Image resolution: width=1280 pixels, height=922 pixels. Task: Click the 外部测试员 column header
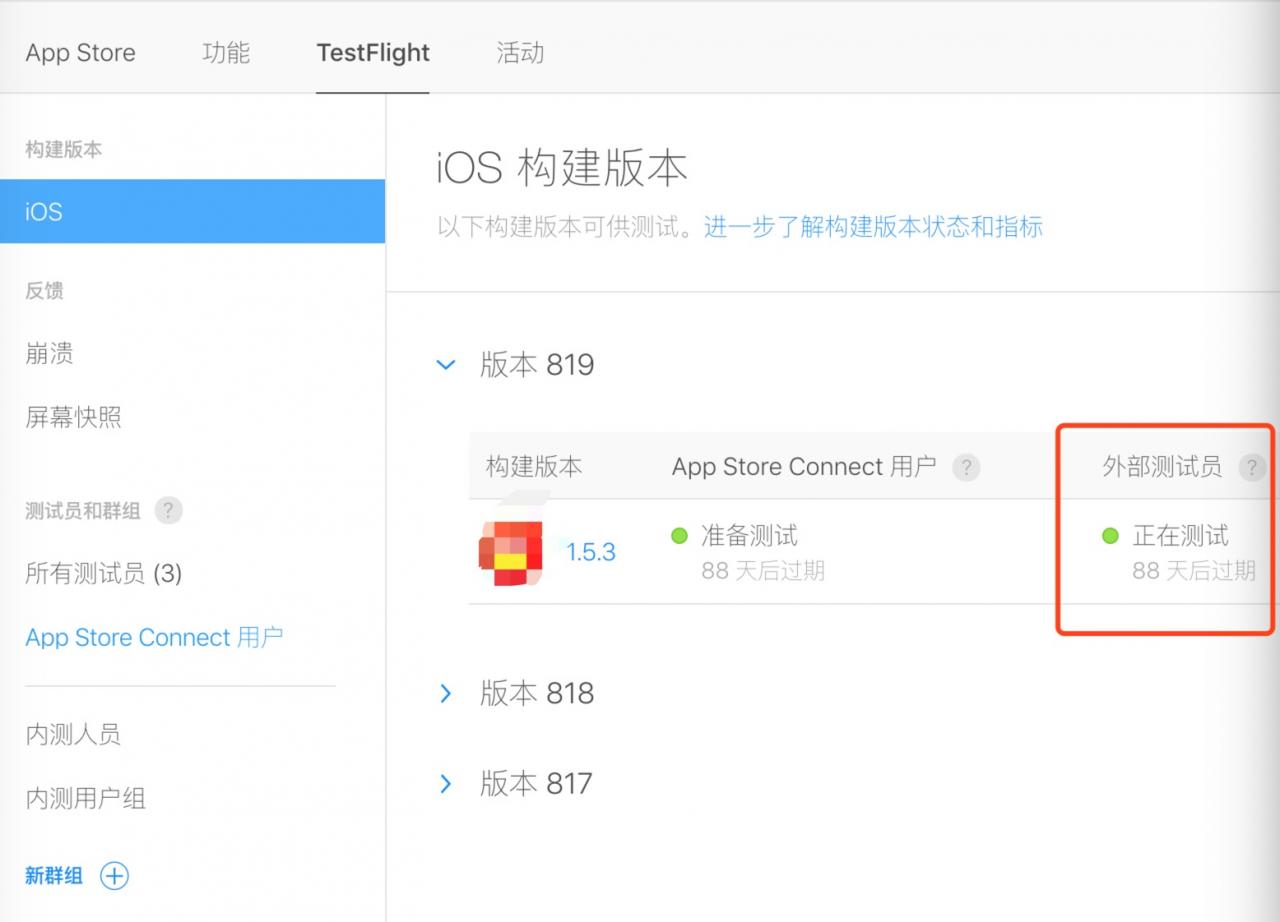pyautogui.click(x=1162, y=467)
